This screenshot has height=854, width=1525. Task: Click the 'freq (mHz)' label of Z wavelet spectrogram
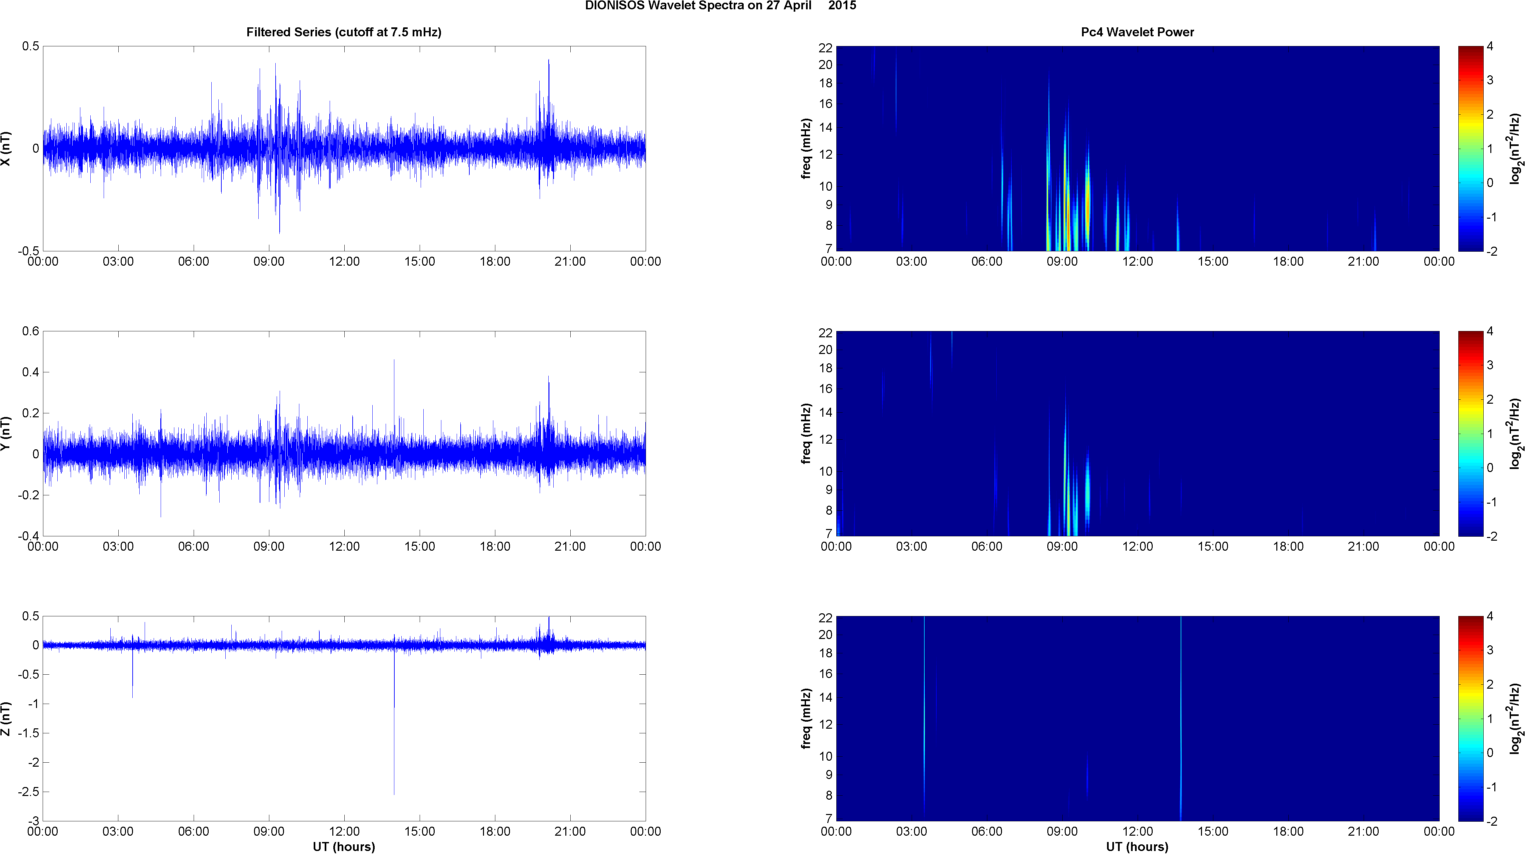806,719
